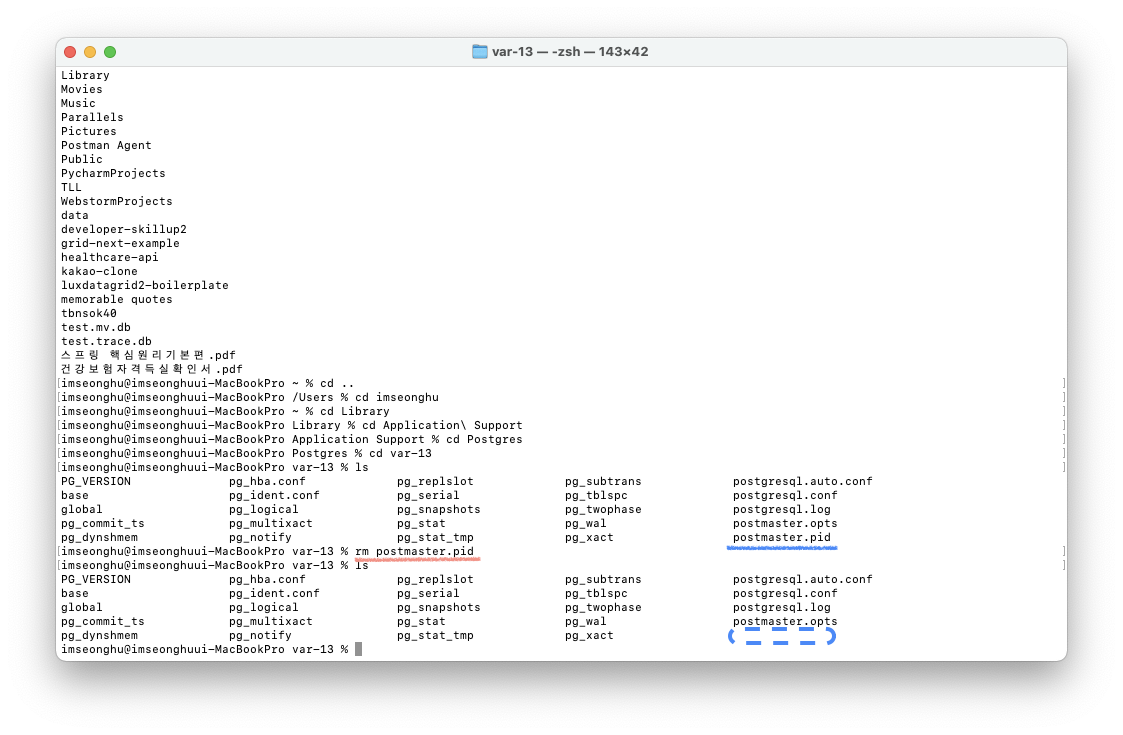
Task: Click the PycharmProjects folder name
Action: [113, 173]
